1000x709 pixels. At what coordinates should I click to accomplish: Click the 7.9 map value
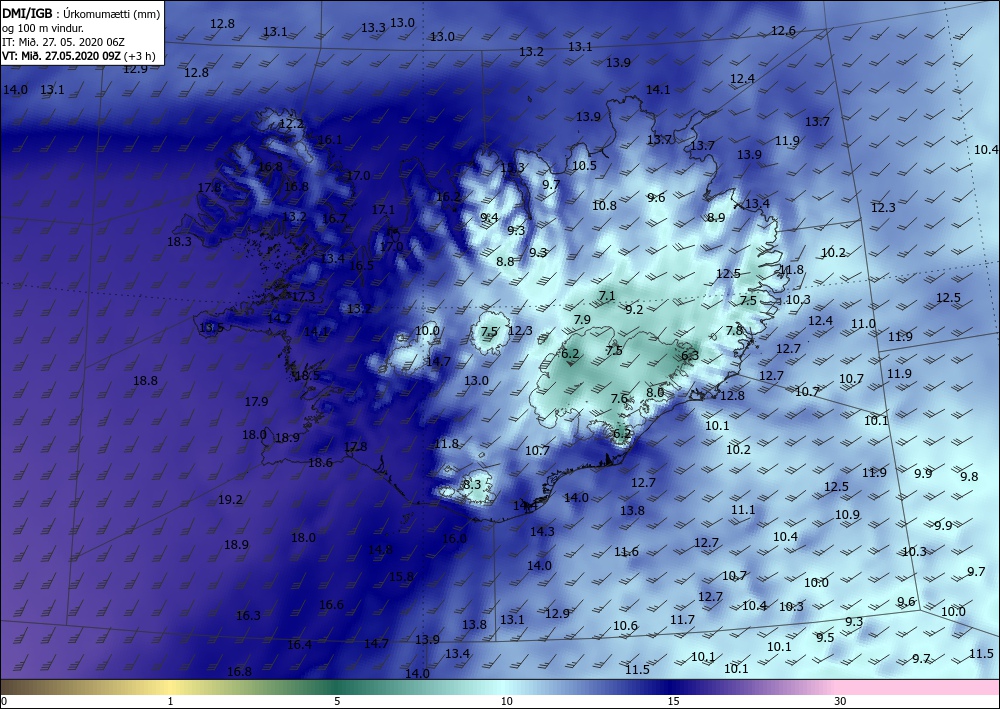[582, 319]
